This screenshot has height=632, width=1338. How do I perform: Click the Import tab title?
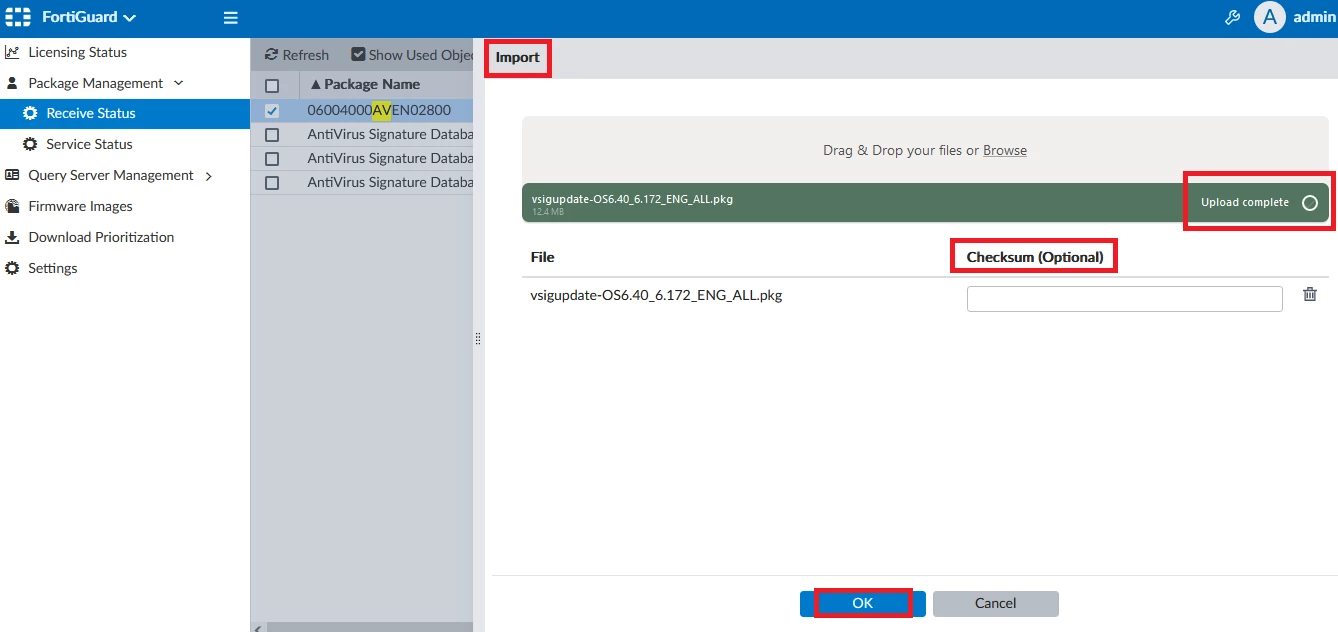click(518, 57)
